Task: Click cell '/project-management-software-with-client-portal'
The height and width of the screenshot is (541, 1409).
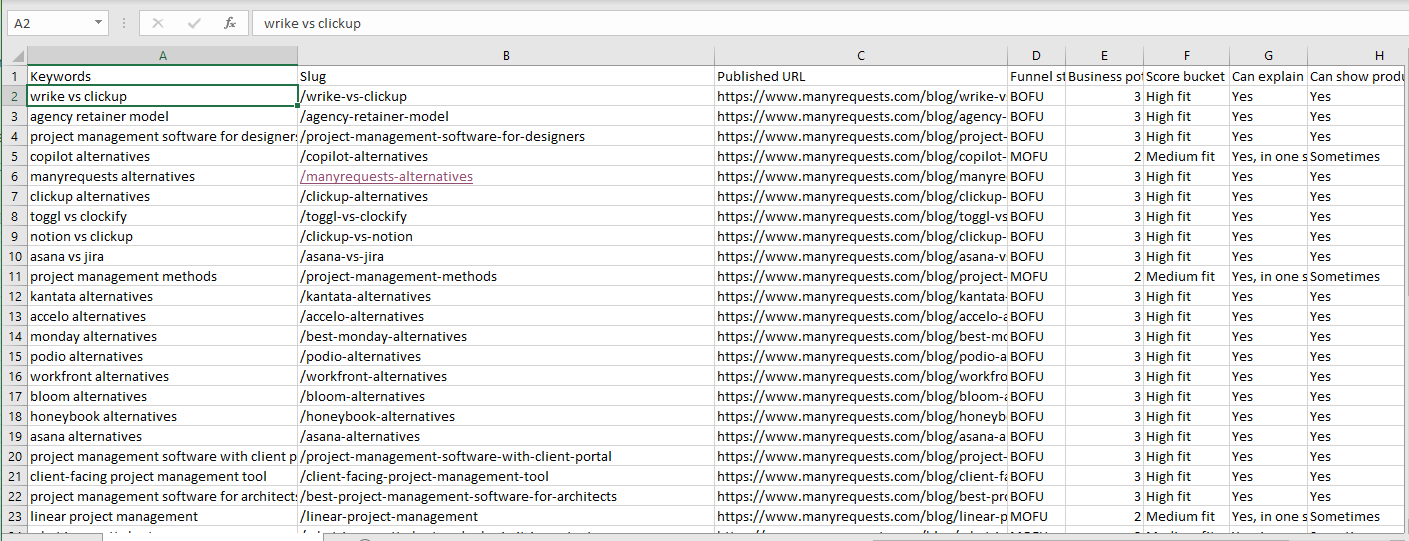Action: pyautogui.click(x=506, y=456)
